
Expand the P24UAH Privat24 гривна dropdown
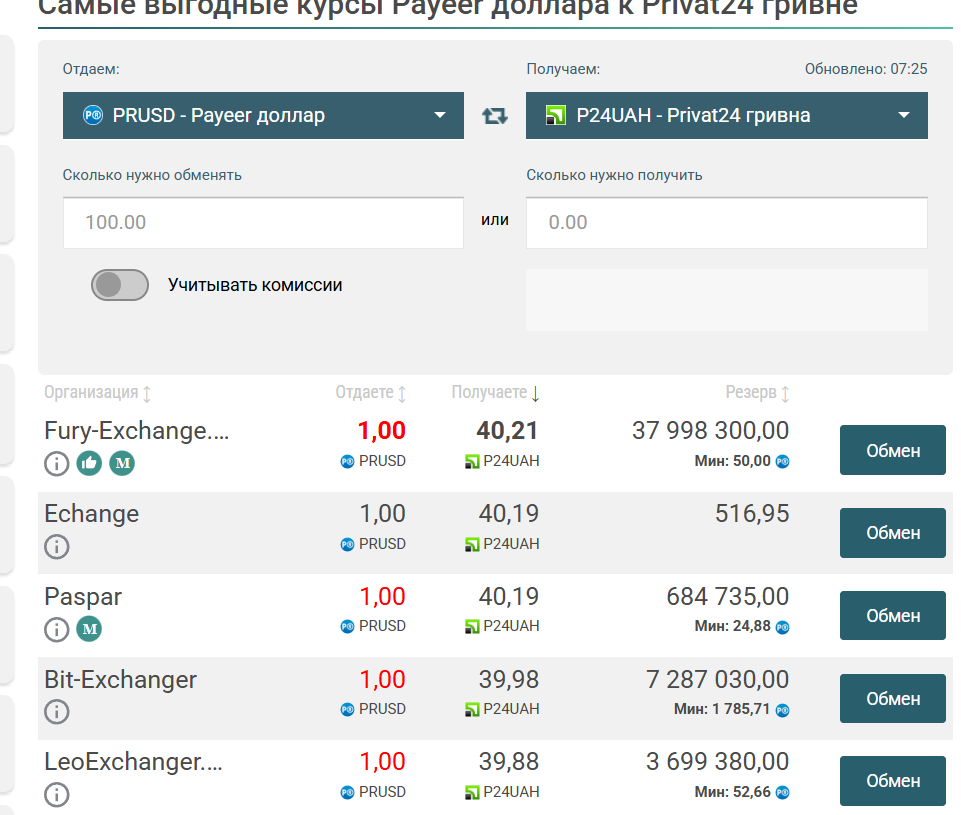coord(727,116)
